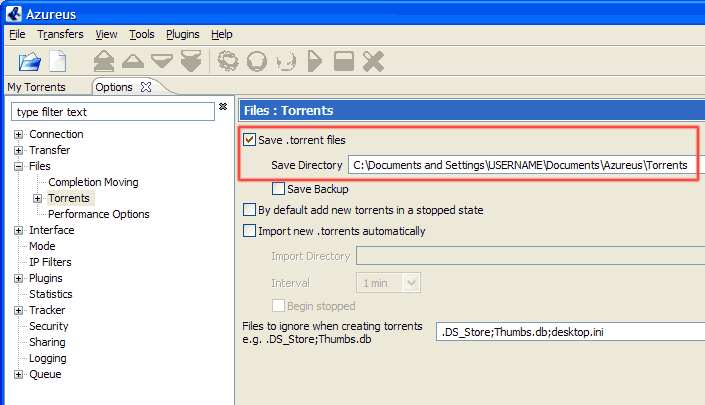705x405 pixels.
Task: Click the Open torrent folder icon
Action: (30, 62)
